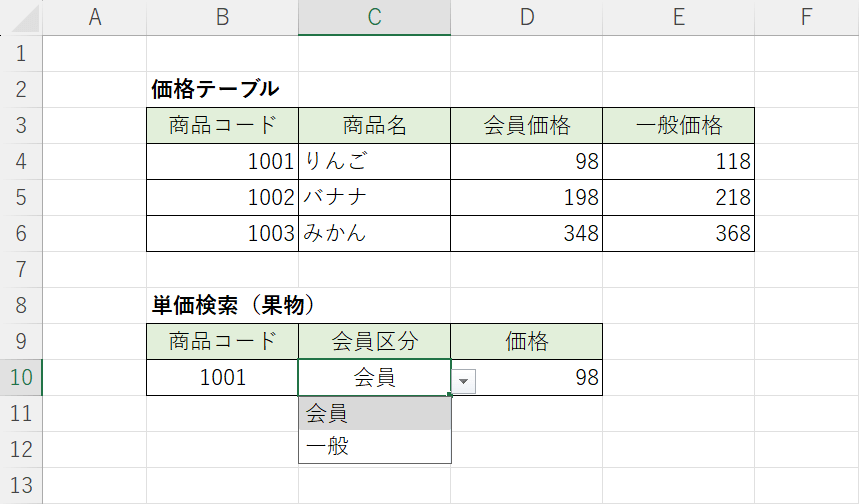859x504 pixels.
Task: Click cell B10 containing 1001
Action: pyautogui.click(x=222, y=377)
